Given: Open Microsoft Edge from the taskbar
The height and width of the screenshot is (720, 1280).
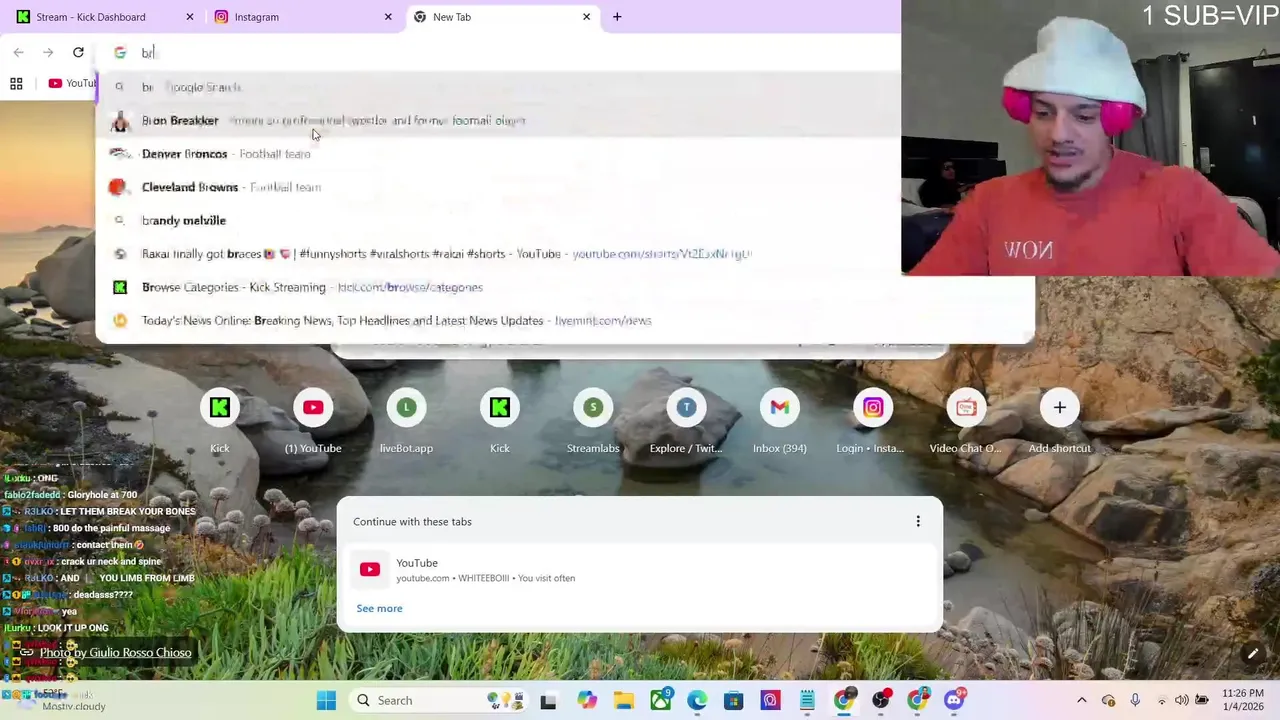Looking at the screenshot, I should (697, 701).
